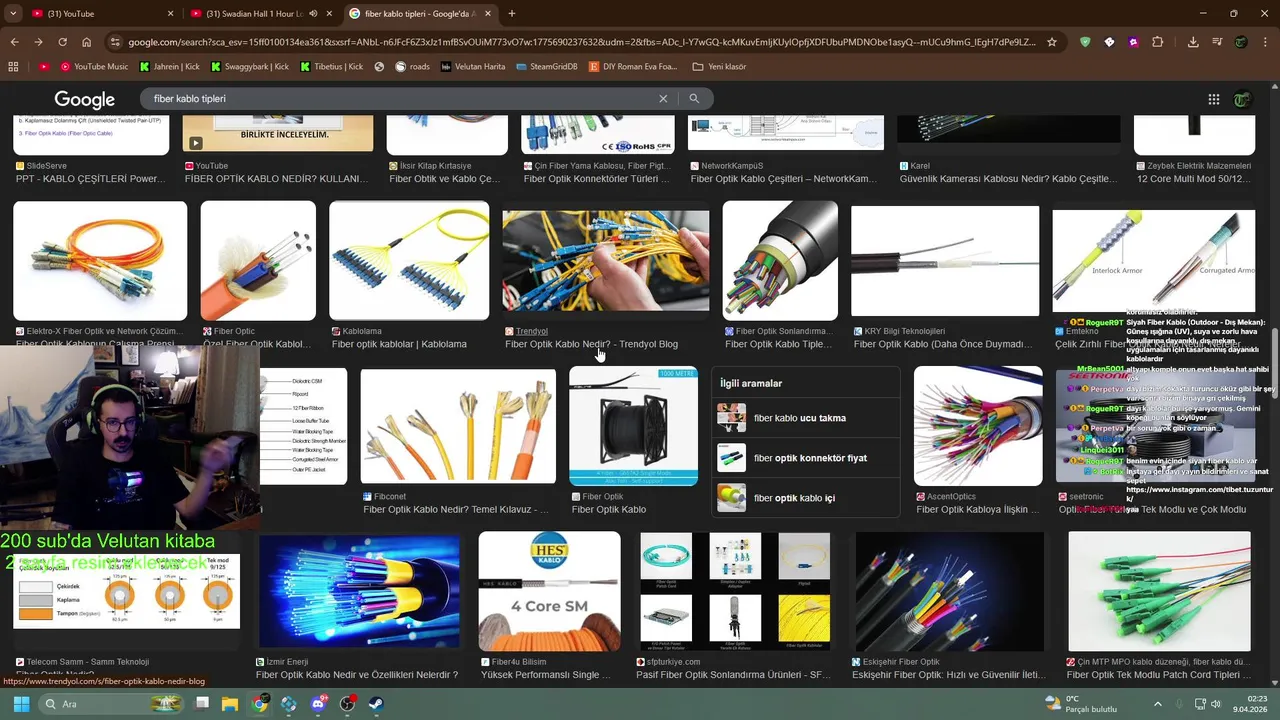Open the green MTP MPO connectors image
The image size is (1280, 720).
1159,591
